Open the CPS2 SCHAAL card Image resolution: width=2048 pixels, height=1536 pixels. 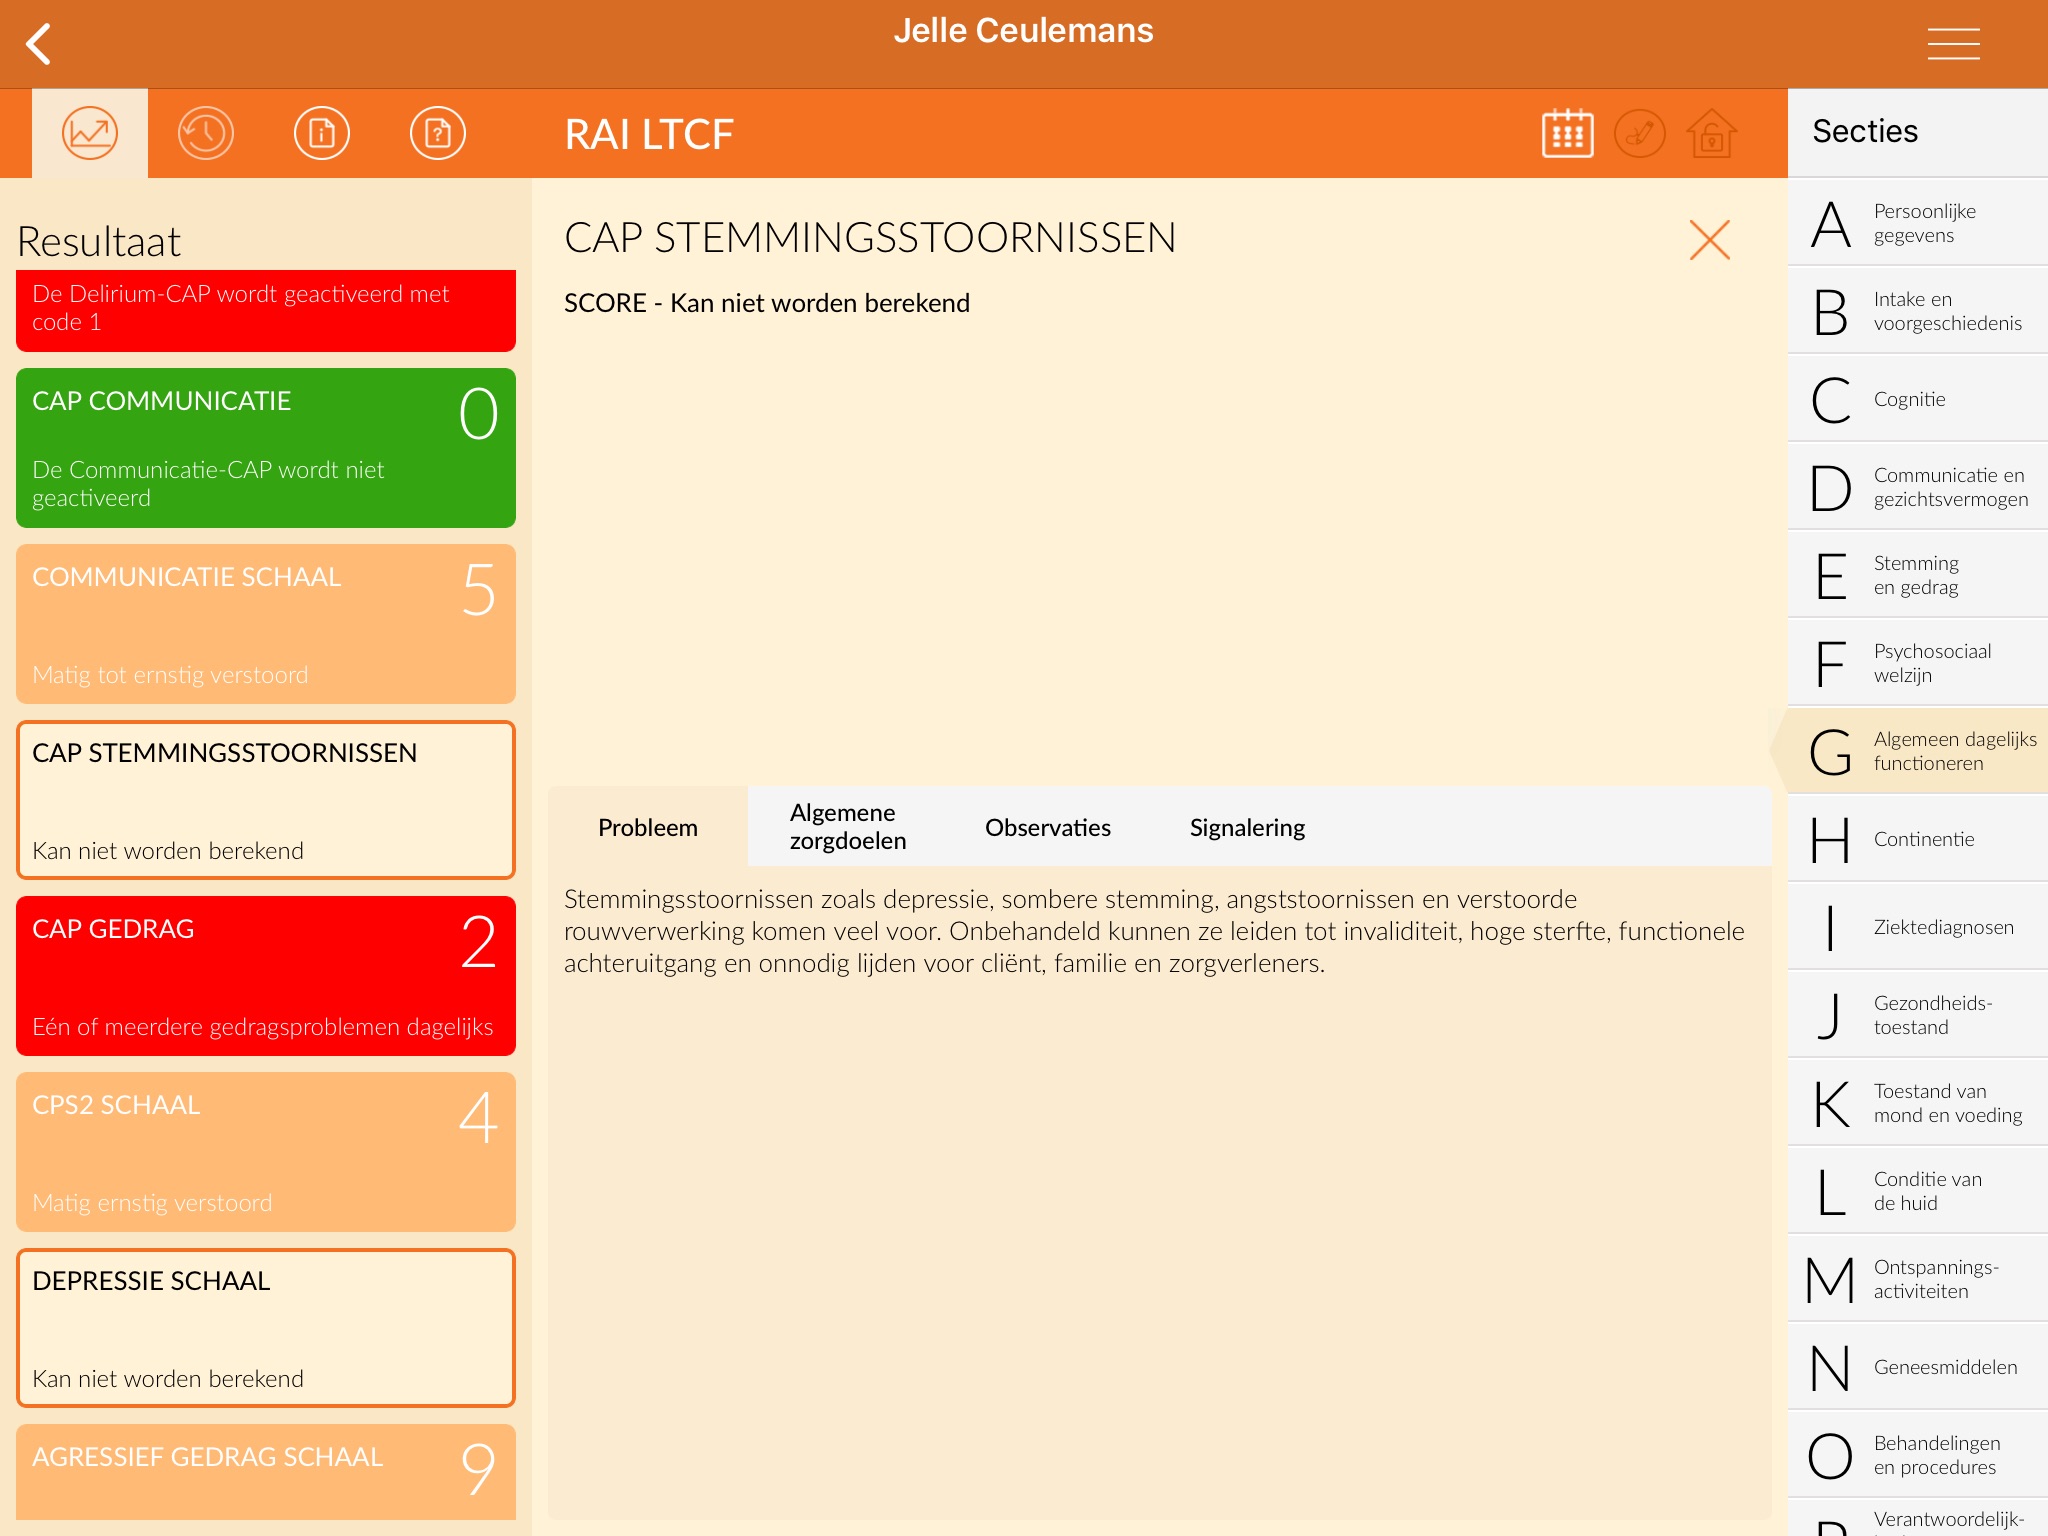pyautogui.click(x=266, y=1152)
